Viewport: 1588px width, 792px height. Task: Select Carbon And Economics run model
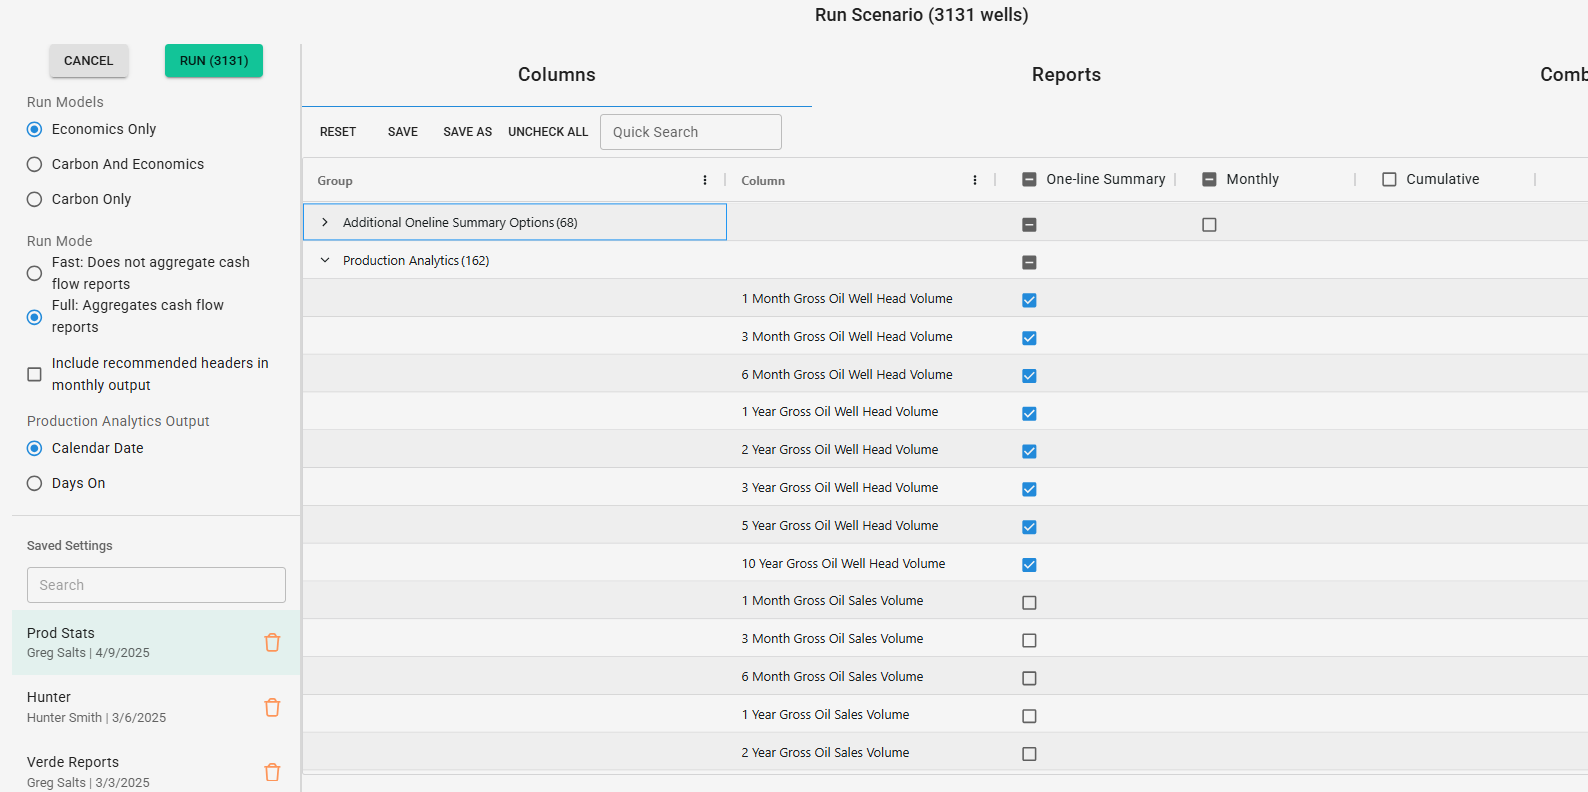click(35, 164)
